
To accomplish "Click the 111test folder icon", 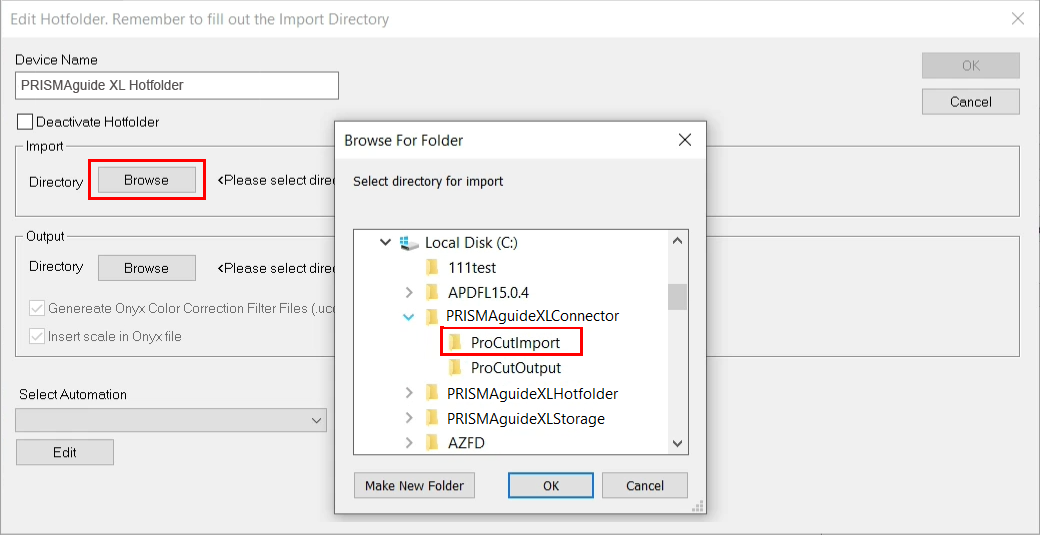I will pyautogui.click(x=432, y=267).
